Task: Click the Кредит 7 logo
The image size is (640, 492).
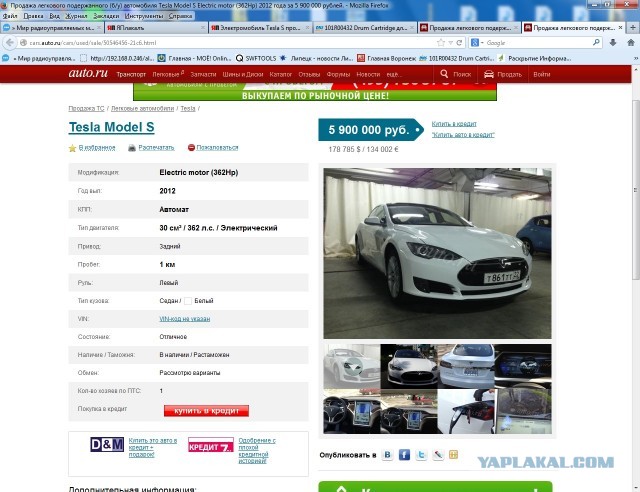Action: pos(211,445)
